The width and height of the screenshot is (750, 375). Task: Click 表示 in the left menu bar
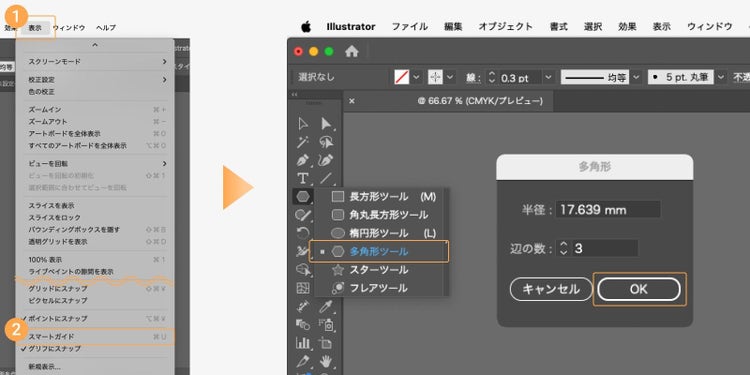coord(35,28)
